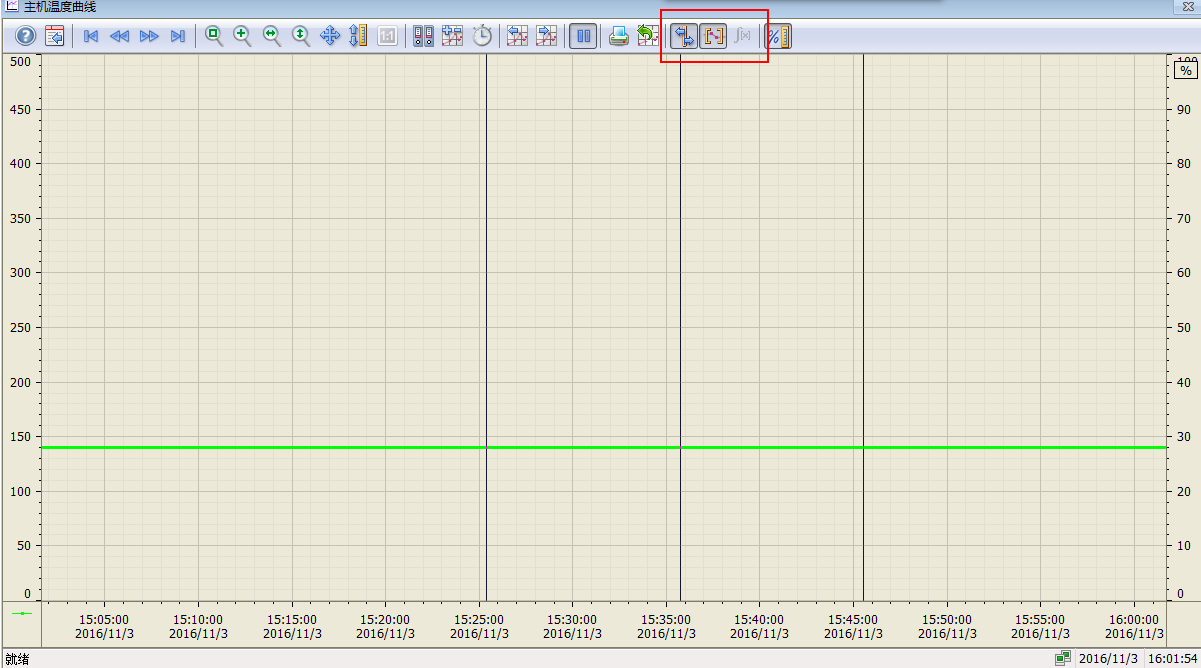The width and height of the screenshot is (1201, 668).
Task: Open the select data connection icon
Action: point(424,37)
